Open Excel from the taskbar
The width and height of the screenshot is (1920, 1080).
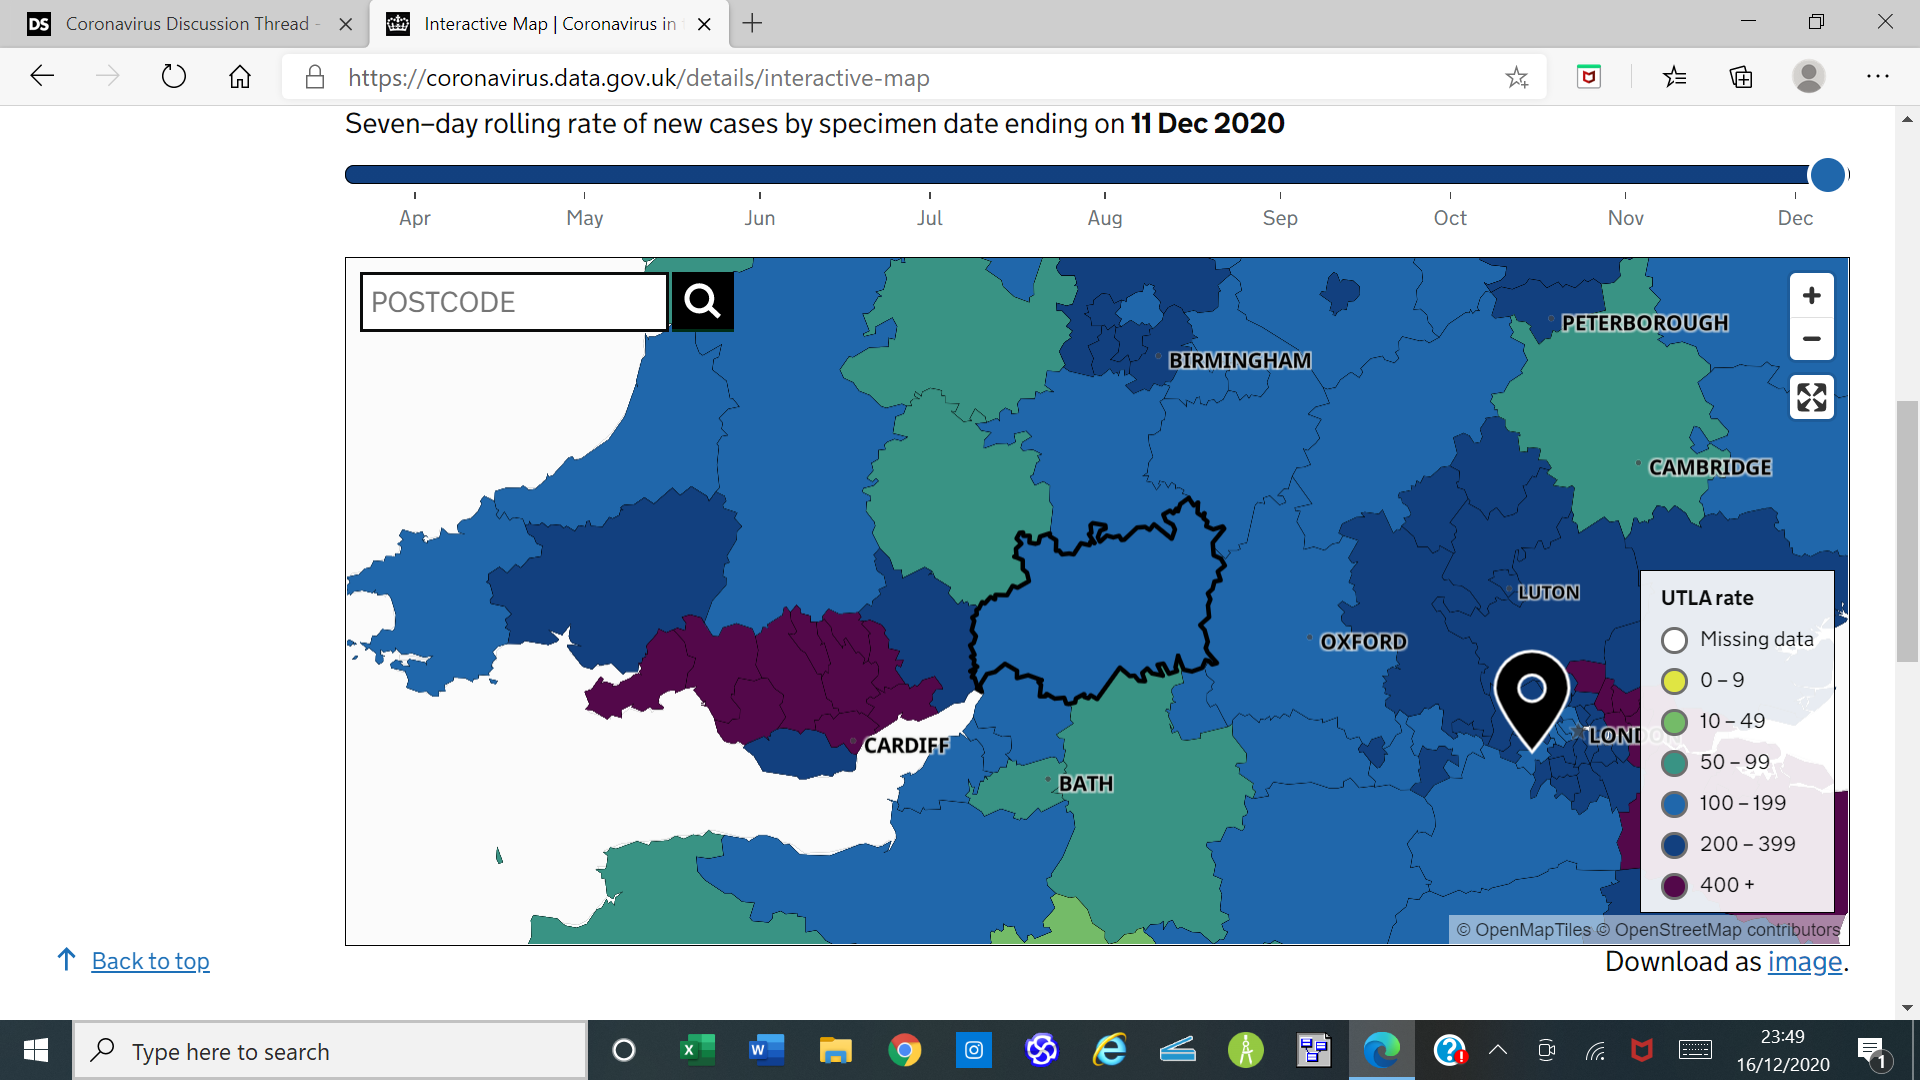click(x=697, y=1050)
